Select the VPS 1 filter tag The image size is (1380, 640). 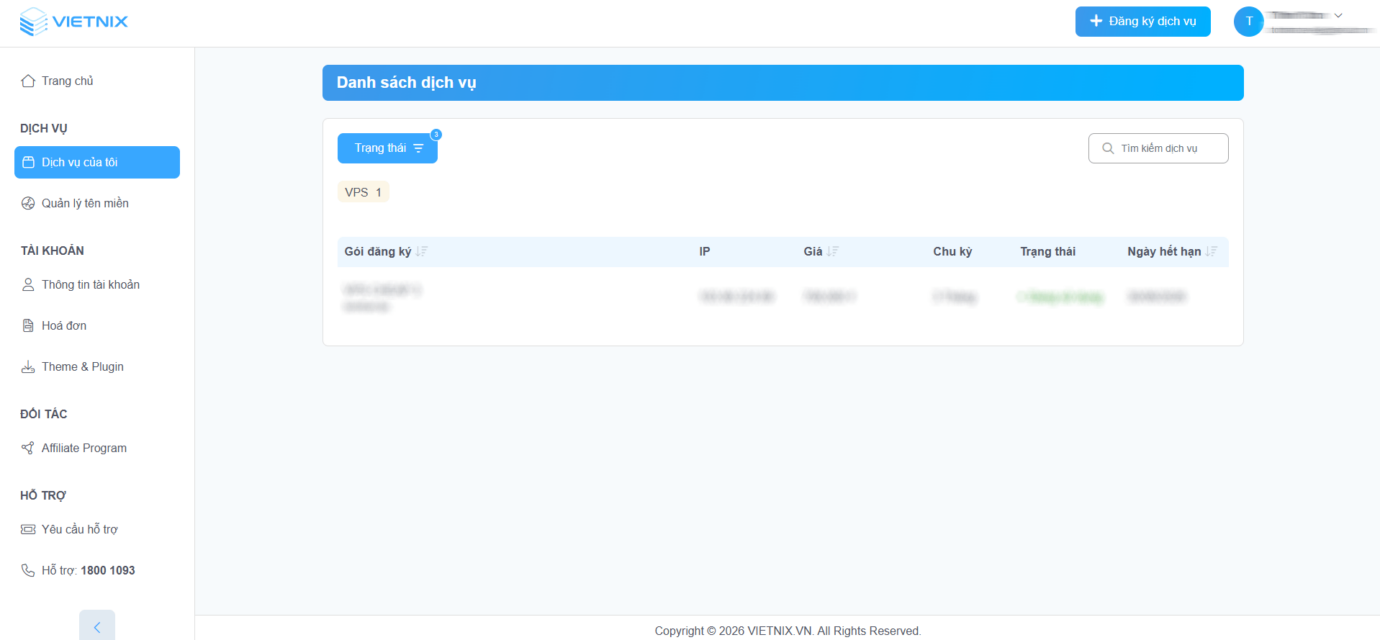point(363,192)
